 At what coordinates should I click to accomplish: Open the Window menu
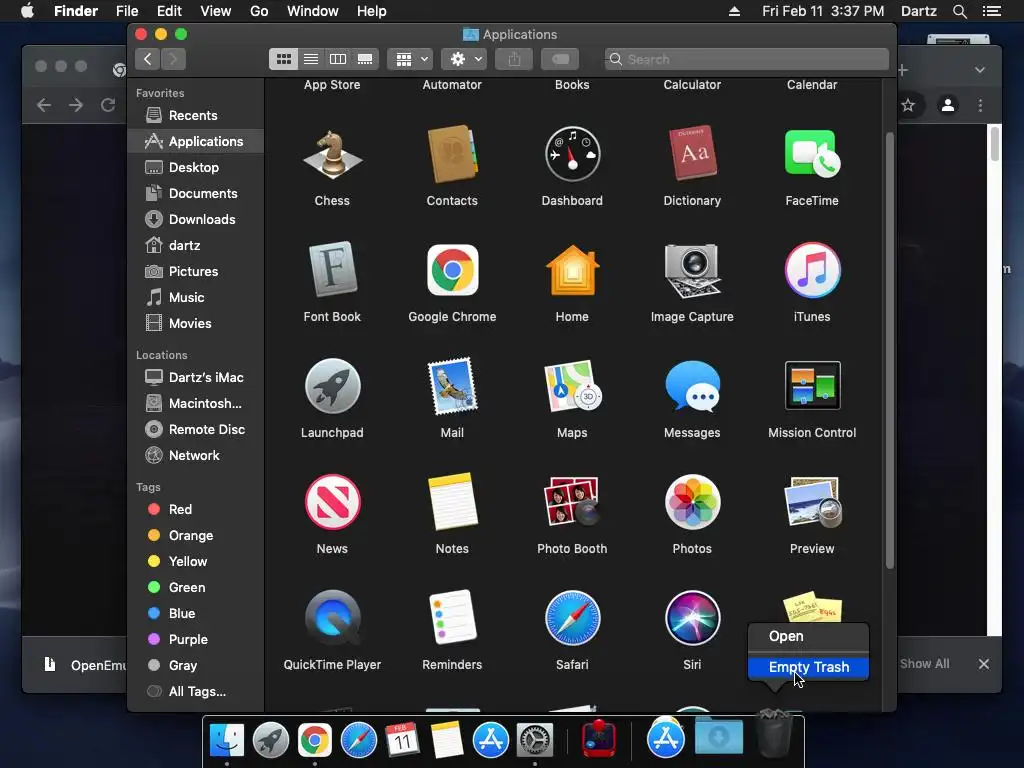pos(312,11)
